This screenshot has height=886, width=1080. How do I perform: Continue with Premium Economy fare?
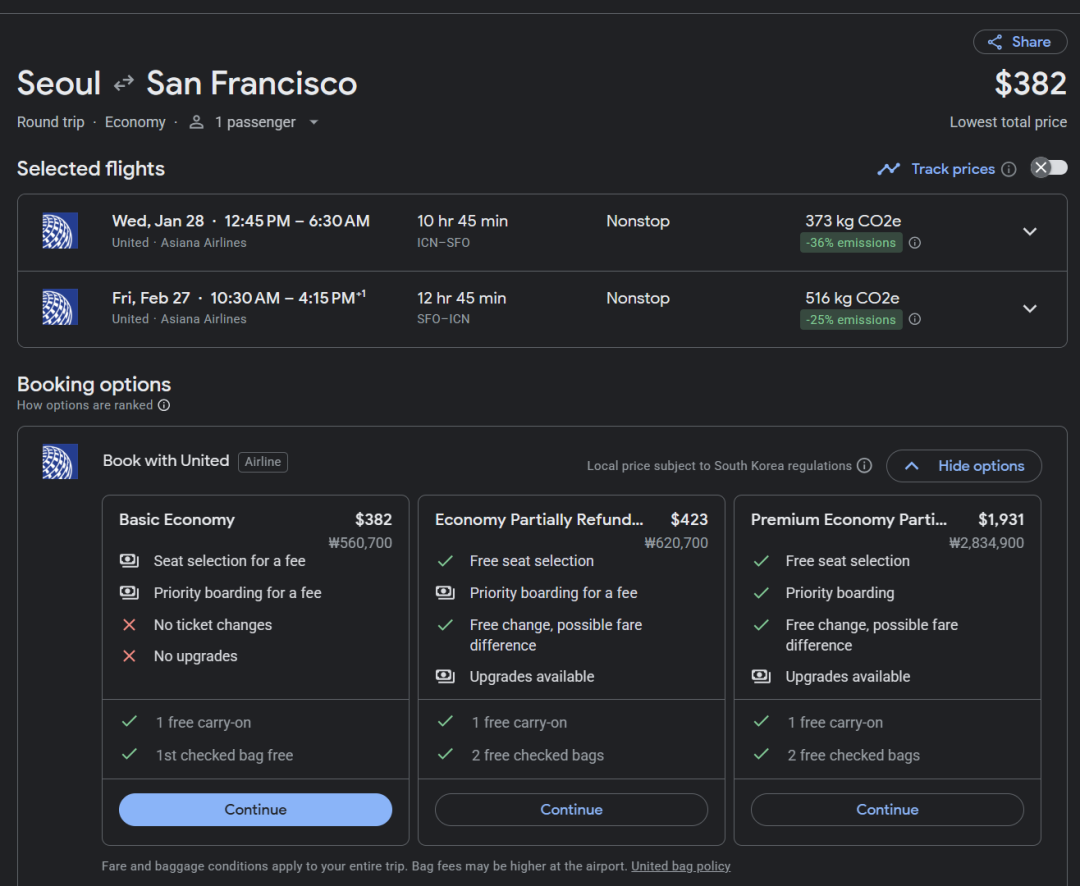pos(887,810)
